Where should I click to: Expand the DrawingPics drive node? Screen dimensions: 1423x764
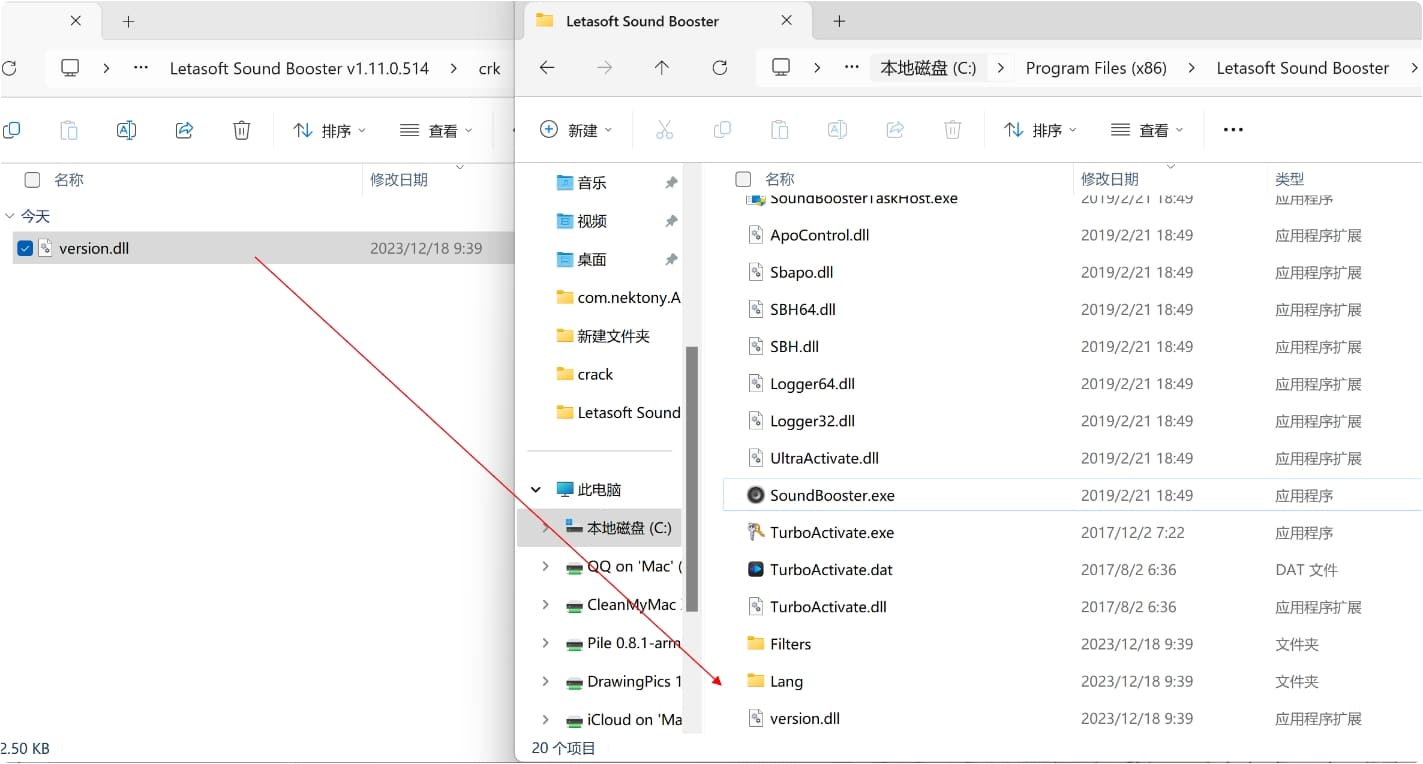pos(545,681)
